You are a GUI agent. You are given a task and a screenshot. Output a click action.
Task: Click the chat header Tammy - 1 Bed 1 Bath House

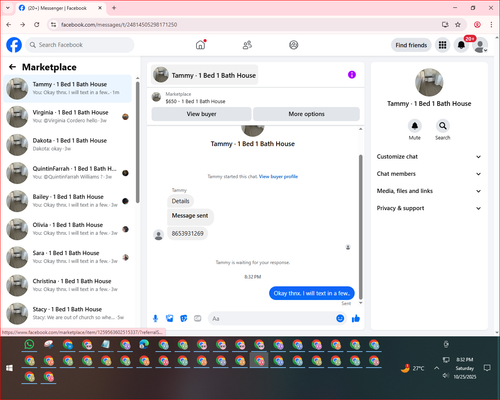coord(205,75)
